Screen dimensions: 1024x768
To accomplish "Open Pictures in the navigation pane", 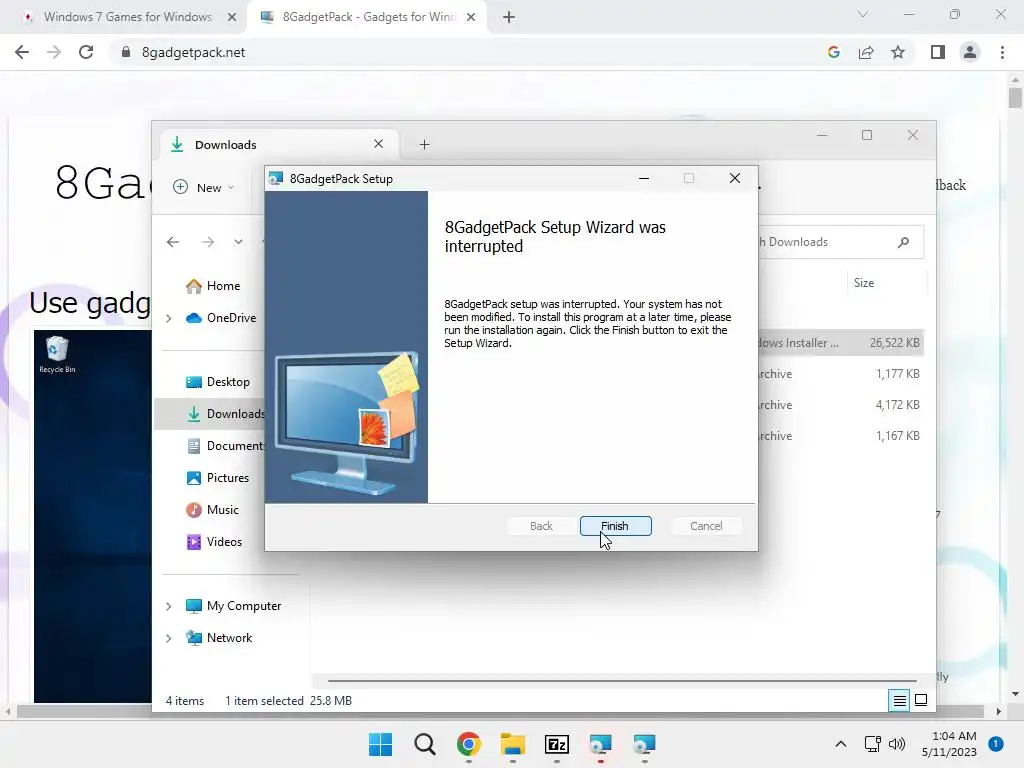I will click(x=217, y=478).
